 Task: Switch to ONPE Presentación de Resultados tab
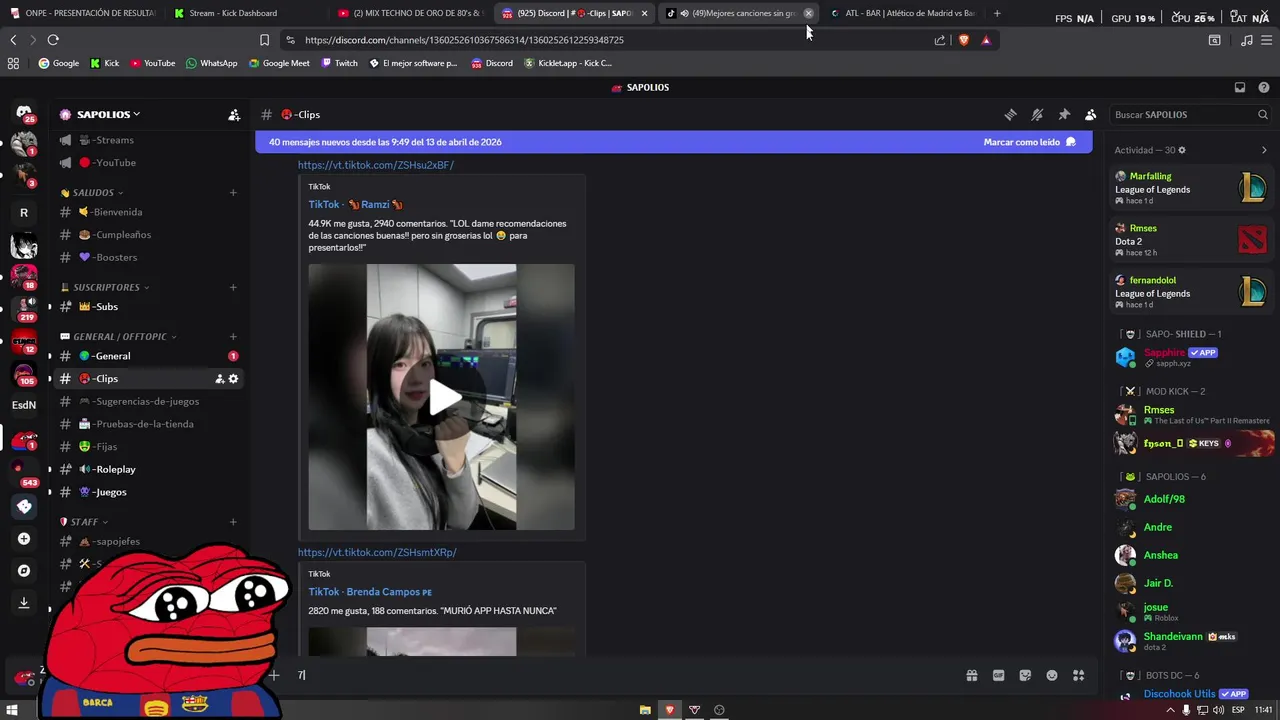tap(82, 13)
